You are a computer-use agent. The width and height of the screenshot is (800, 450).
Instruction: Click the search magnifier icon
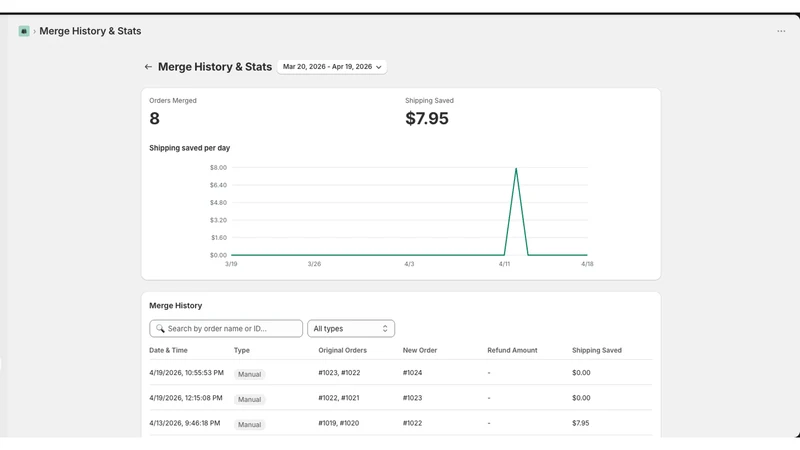tap(160, 329)
